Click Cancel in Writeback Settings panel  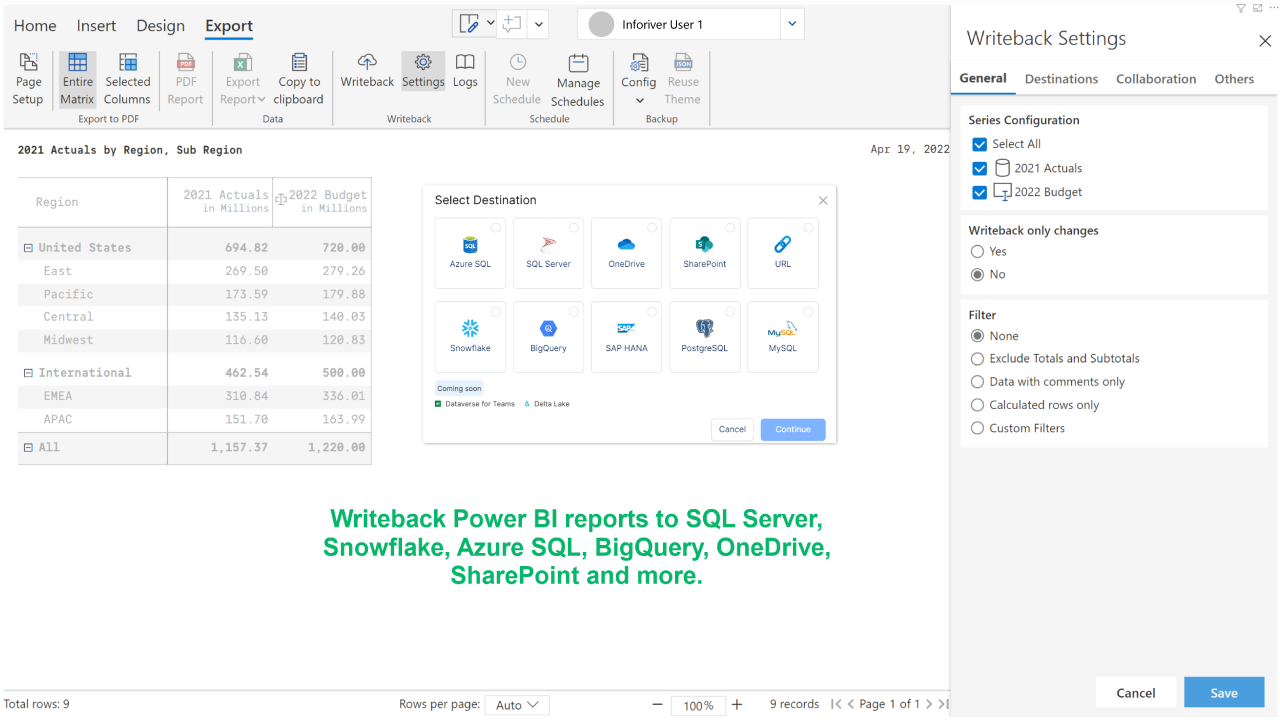tap(1136, 693)
